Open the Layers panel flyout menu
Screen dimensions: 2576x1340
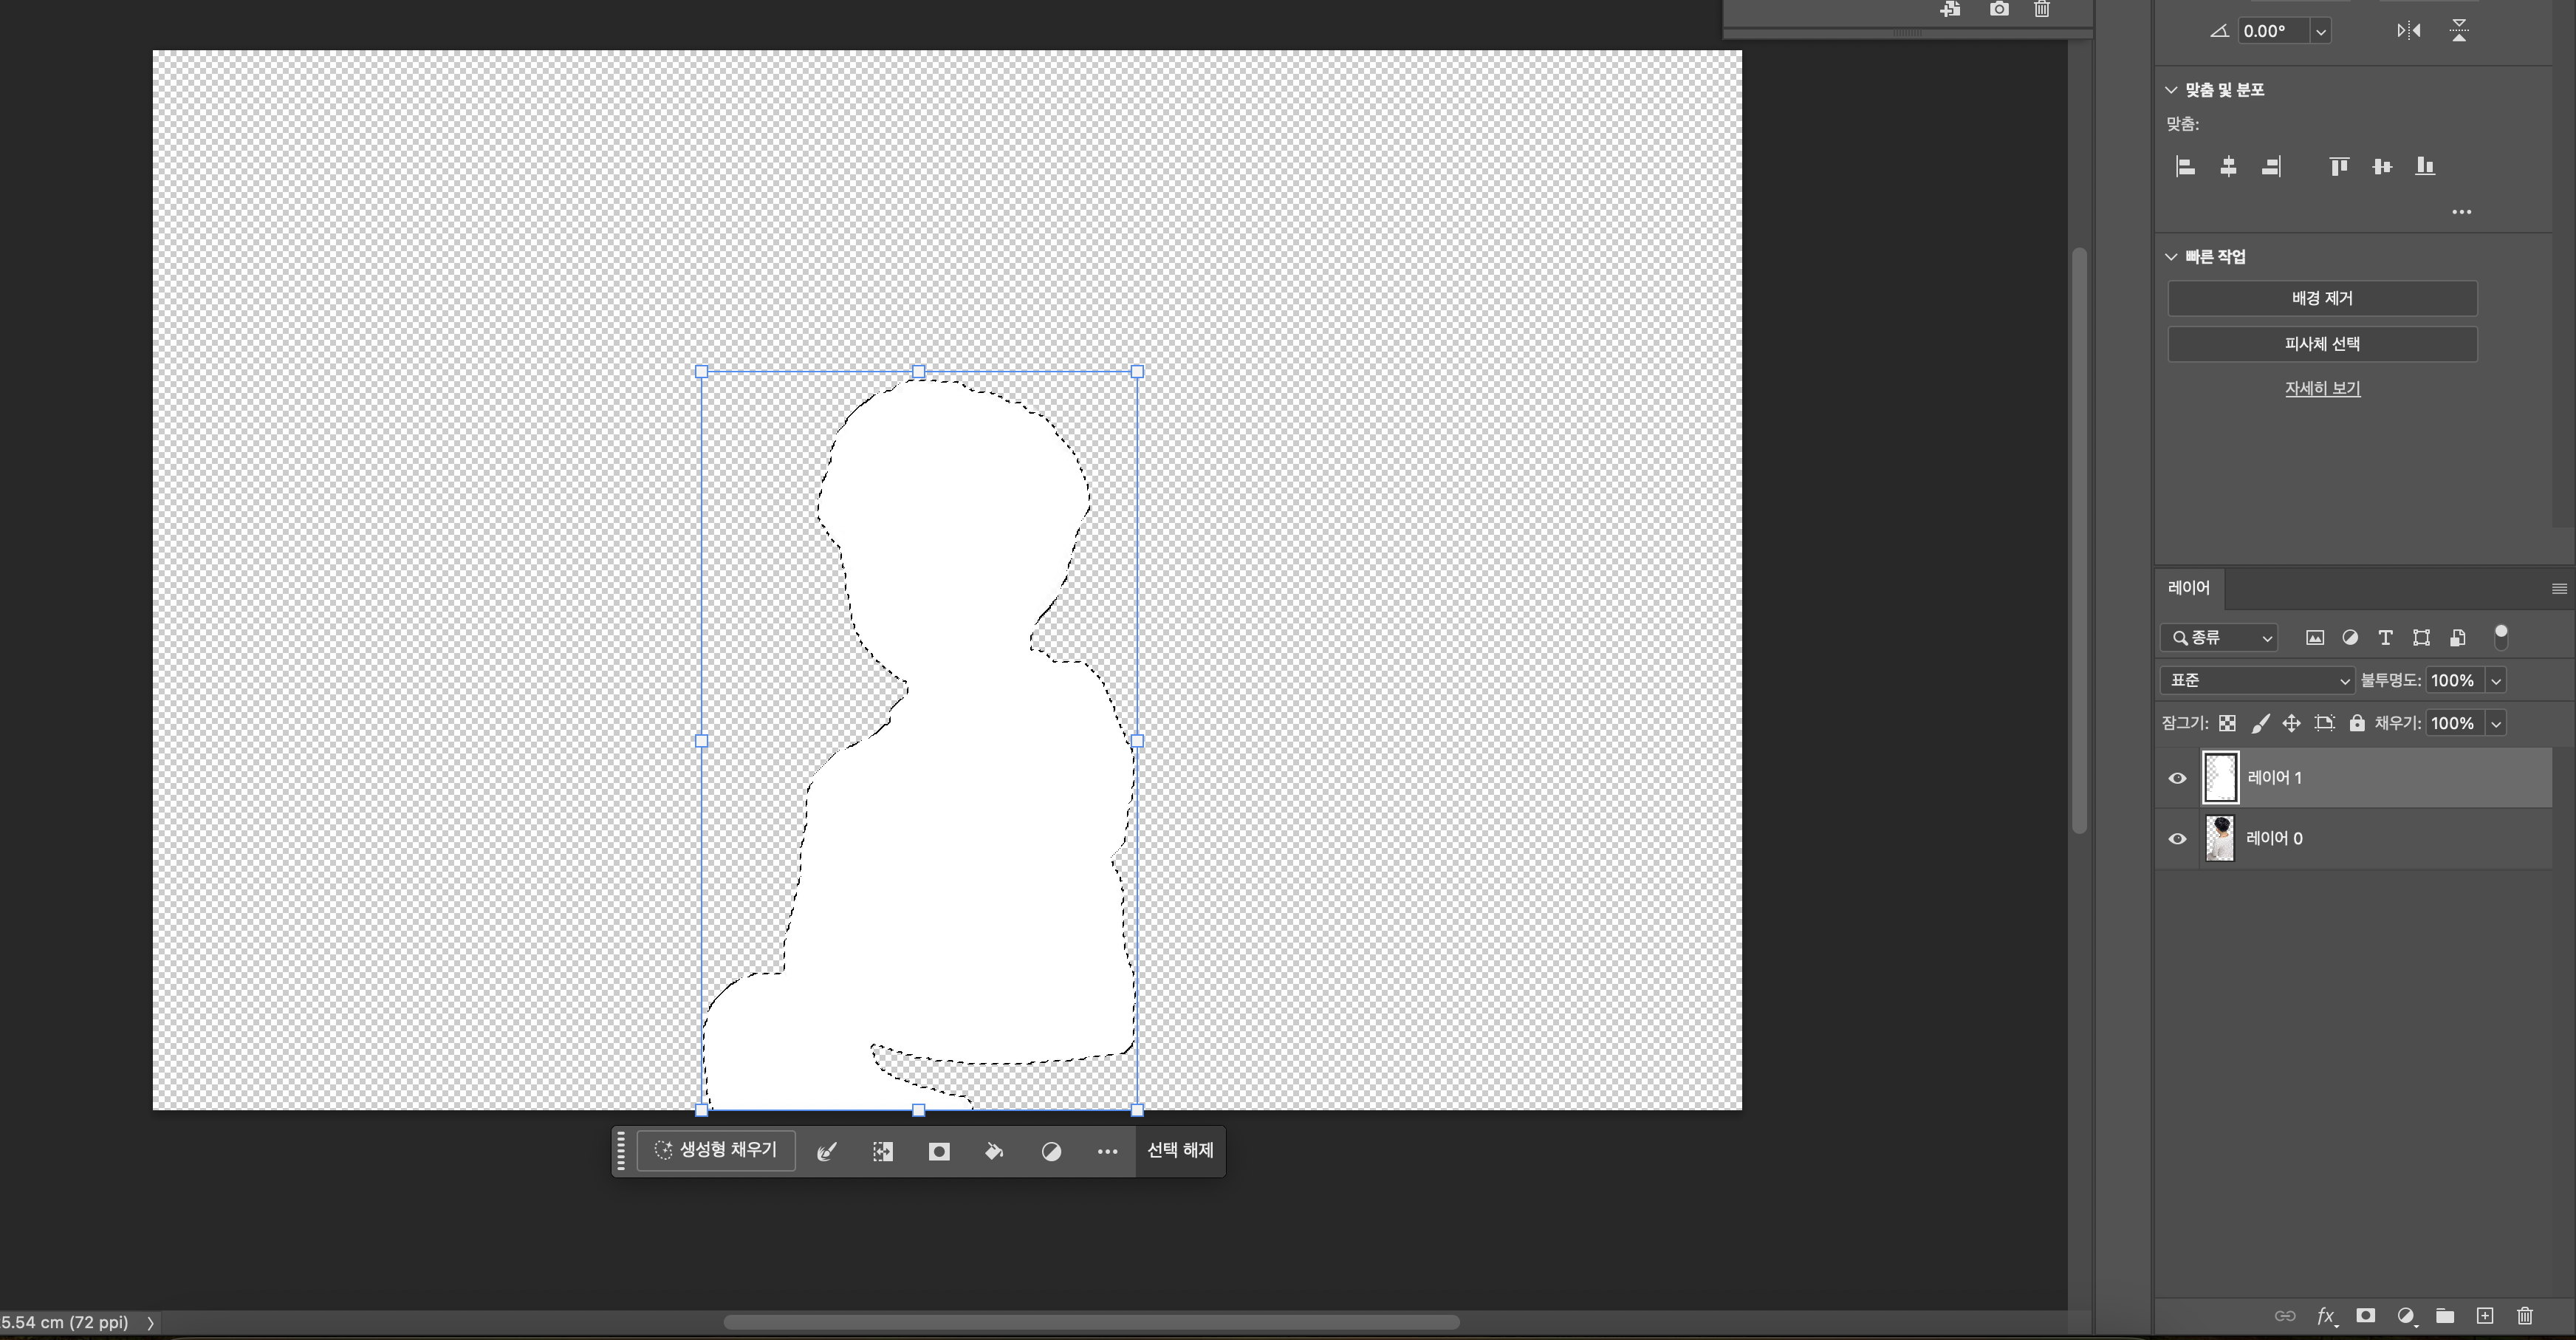click(2559, 589)
